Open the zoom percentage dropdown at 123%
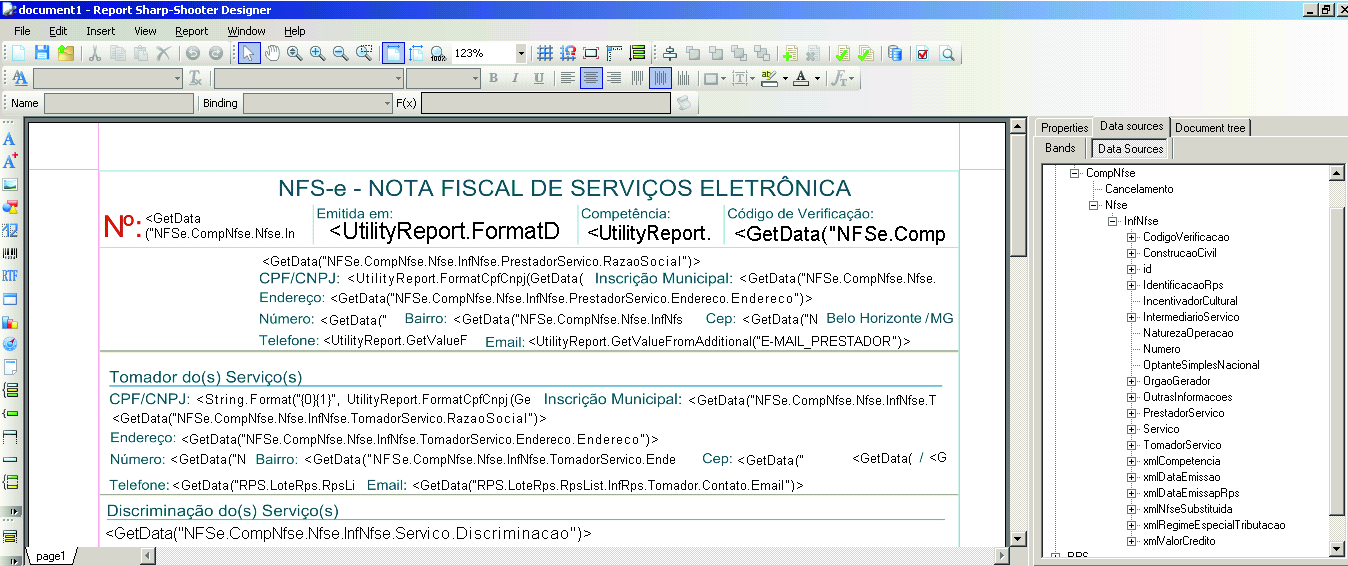This screenshot has height=566, width=1348. pyautogui.click(x=521, y=53)
